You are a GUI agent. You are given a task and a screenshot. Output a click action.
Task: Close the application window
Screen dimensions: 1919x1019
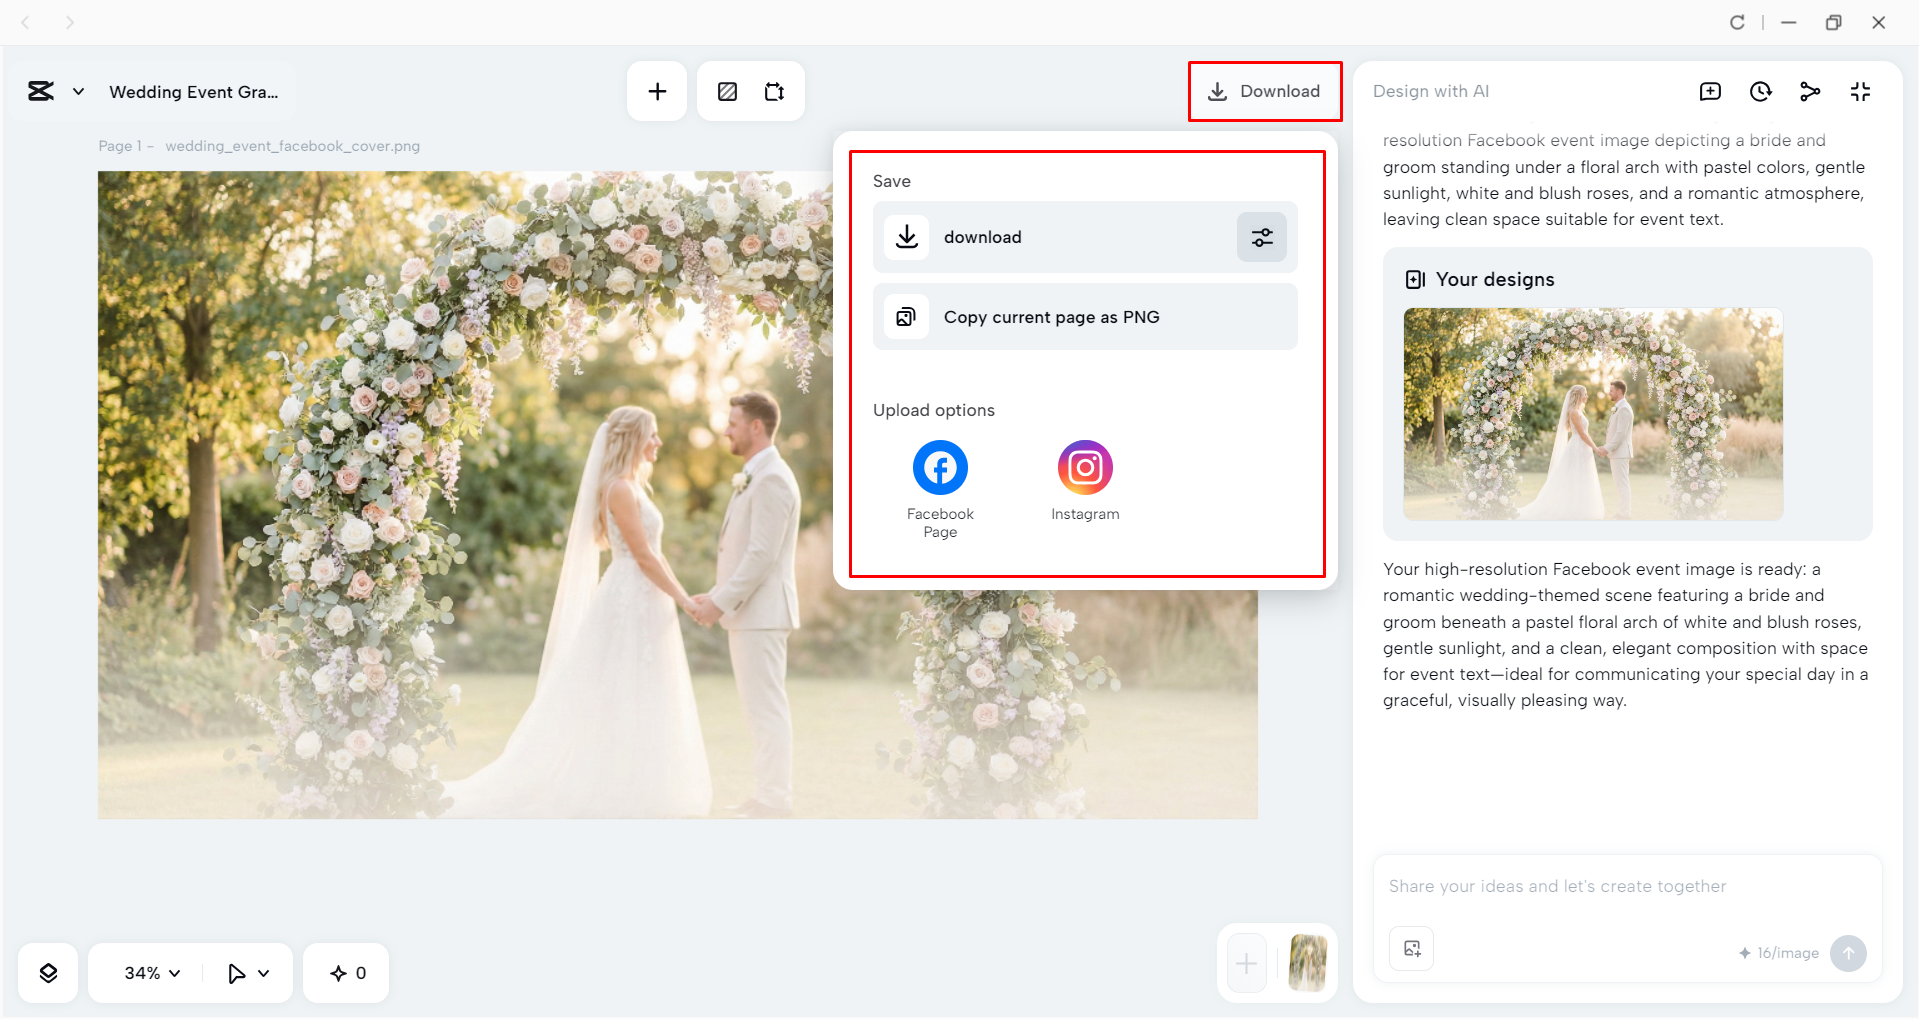pyautogui.click(x=1878, y=22)
